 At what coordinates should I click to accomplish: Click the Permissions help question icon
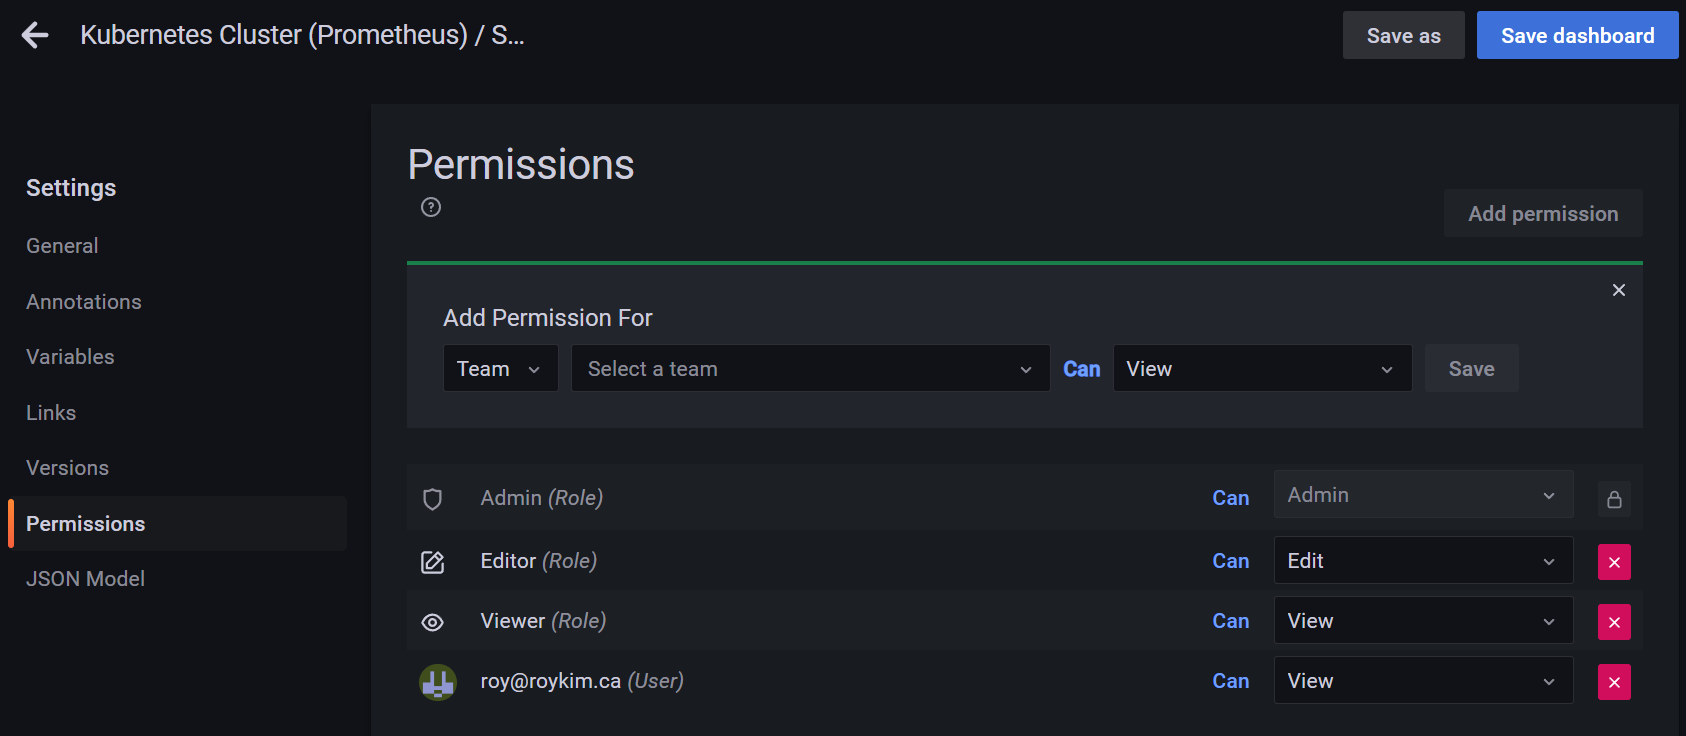[x=431, y=207]
